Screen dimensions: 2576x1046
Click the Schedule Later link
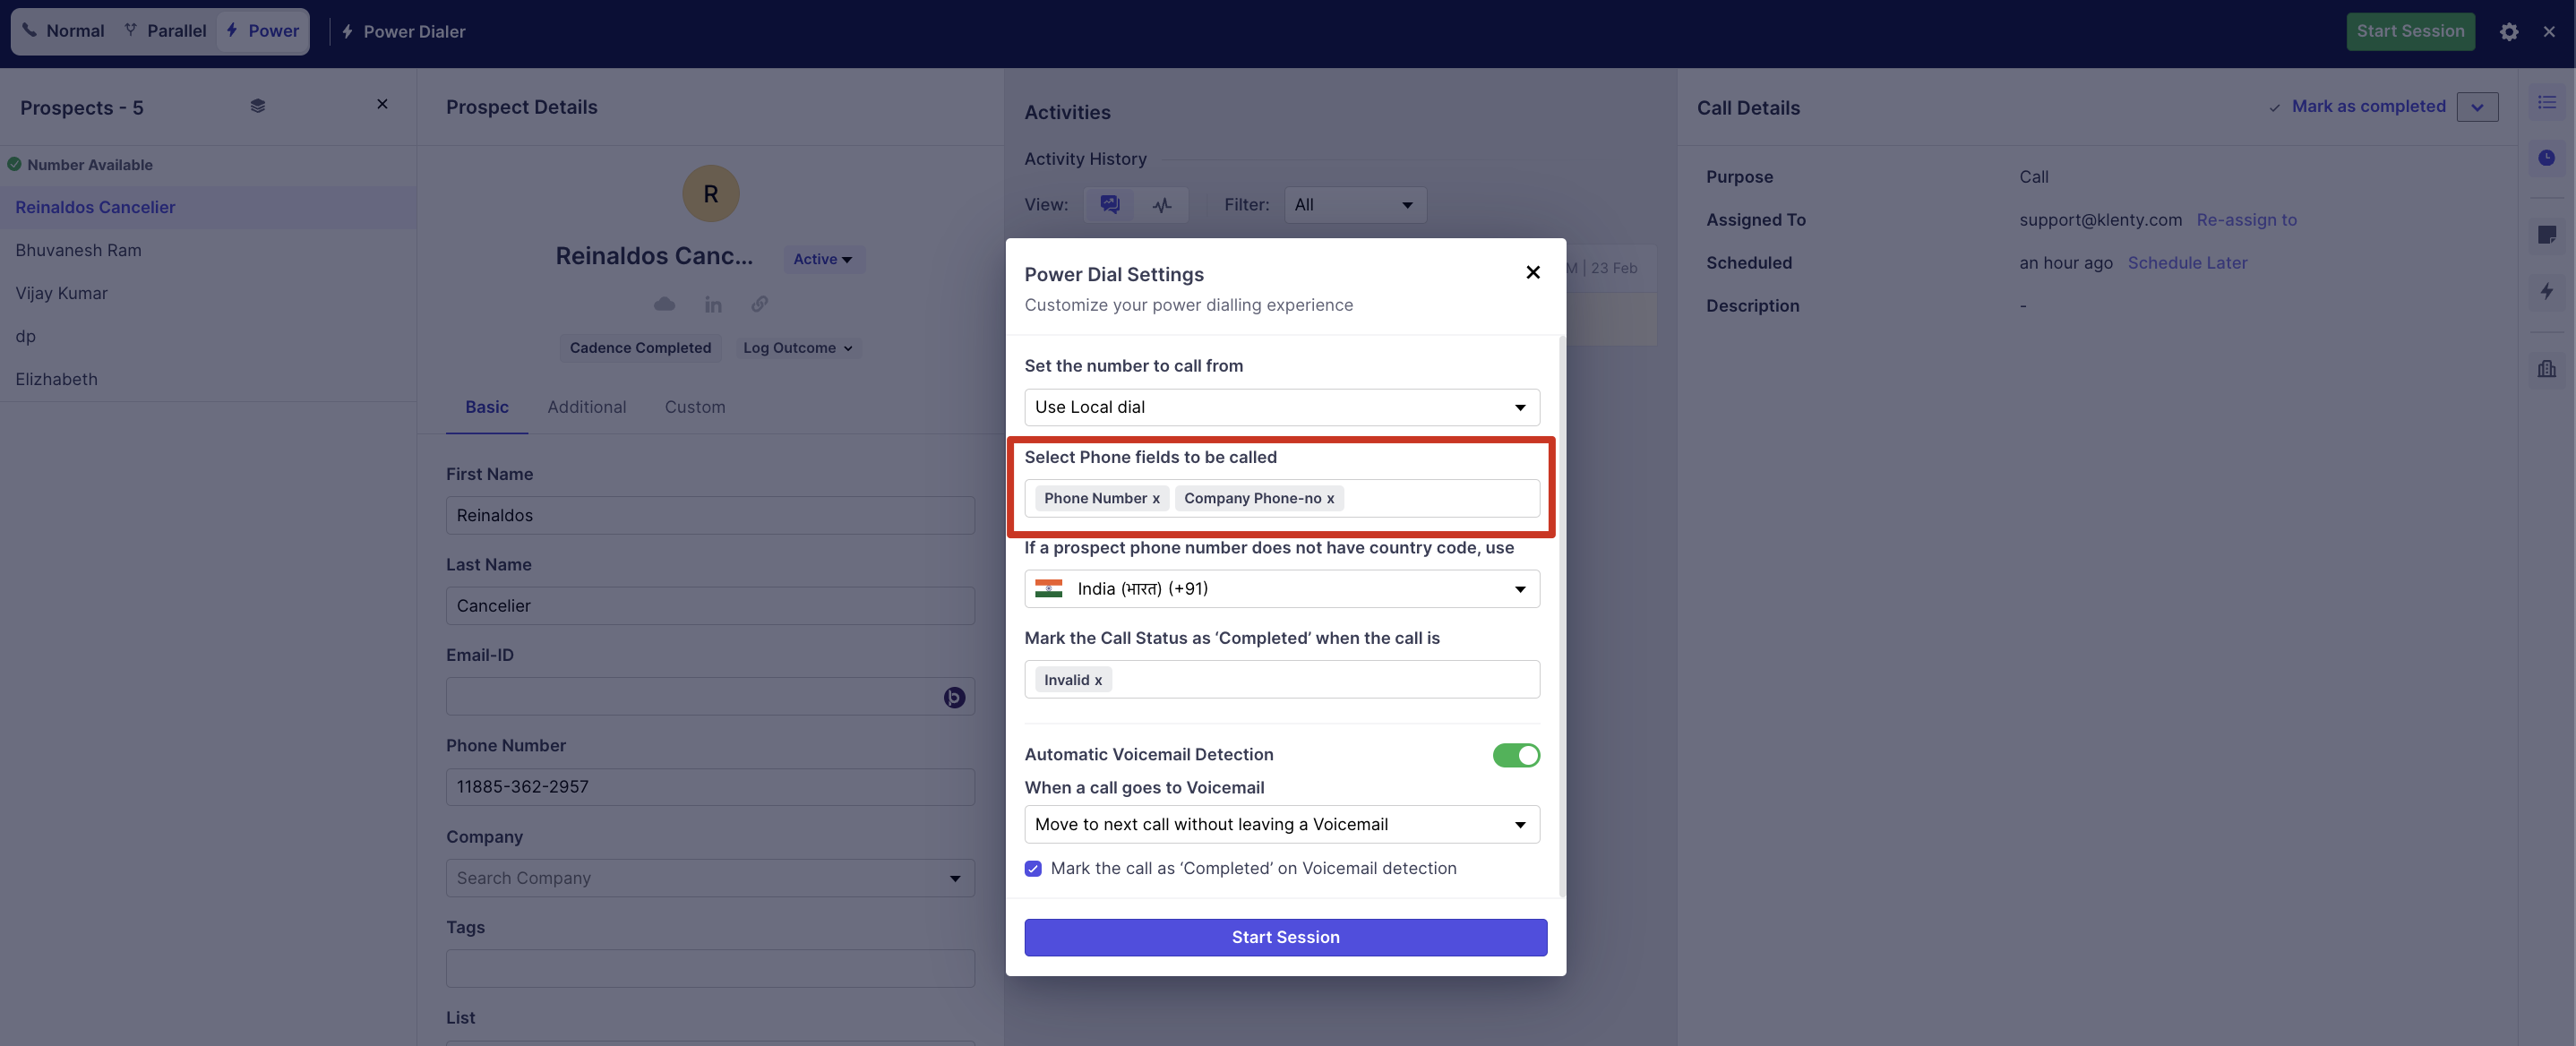pyautogui.click(x=2186, y=263)
